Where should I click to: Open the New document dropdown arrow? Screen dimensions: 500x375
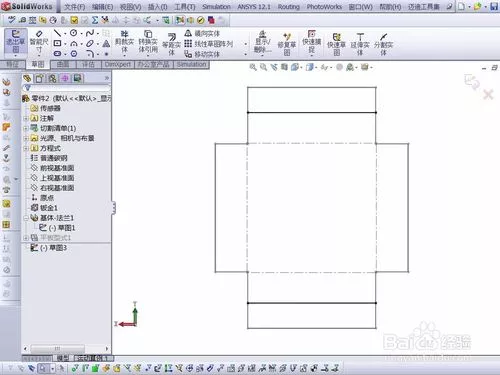469,7
